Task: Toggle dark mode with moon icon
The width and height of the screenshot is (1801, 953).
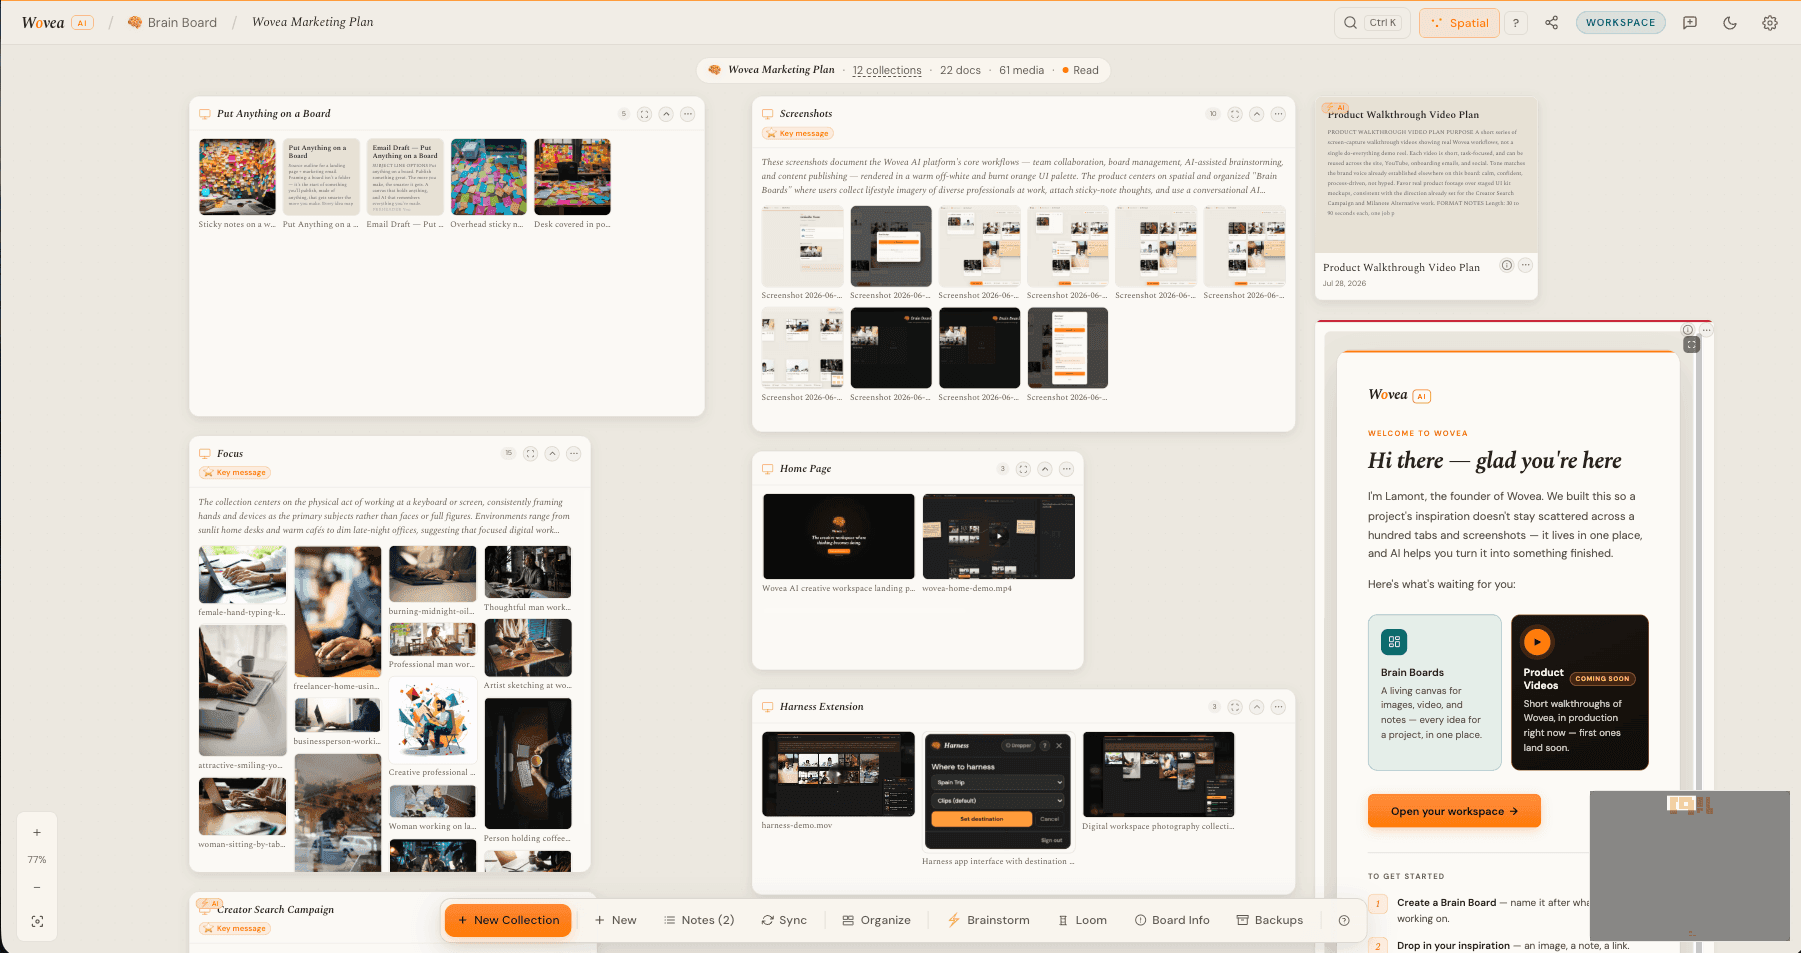Action: tap(1730, 23)
